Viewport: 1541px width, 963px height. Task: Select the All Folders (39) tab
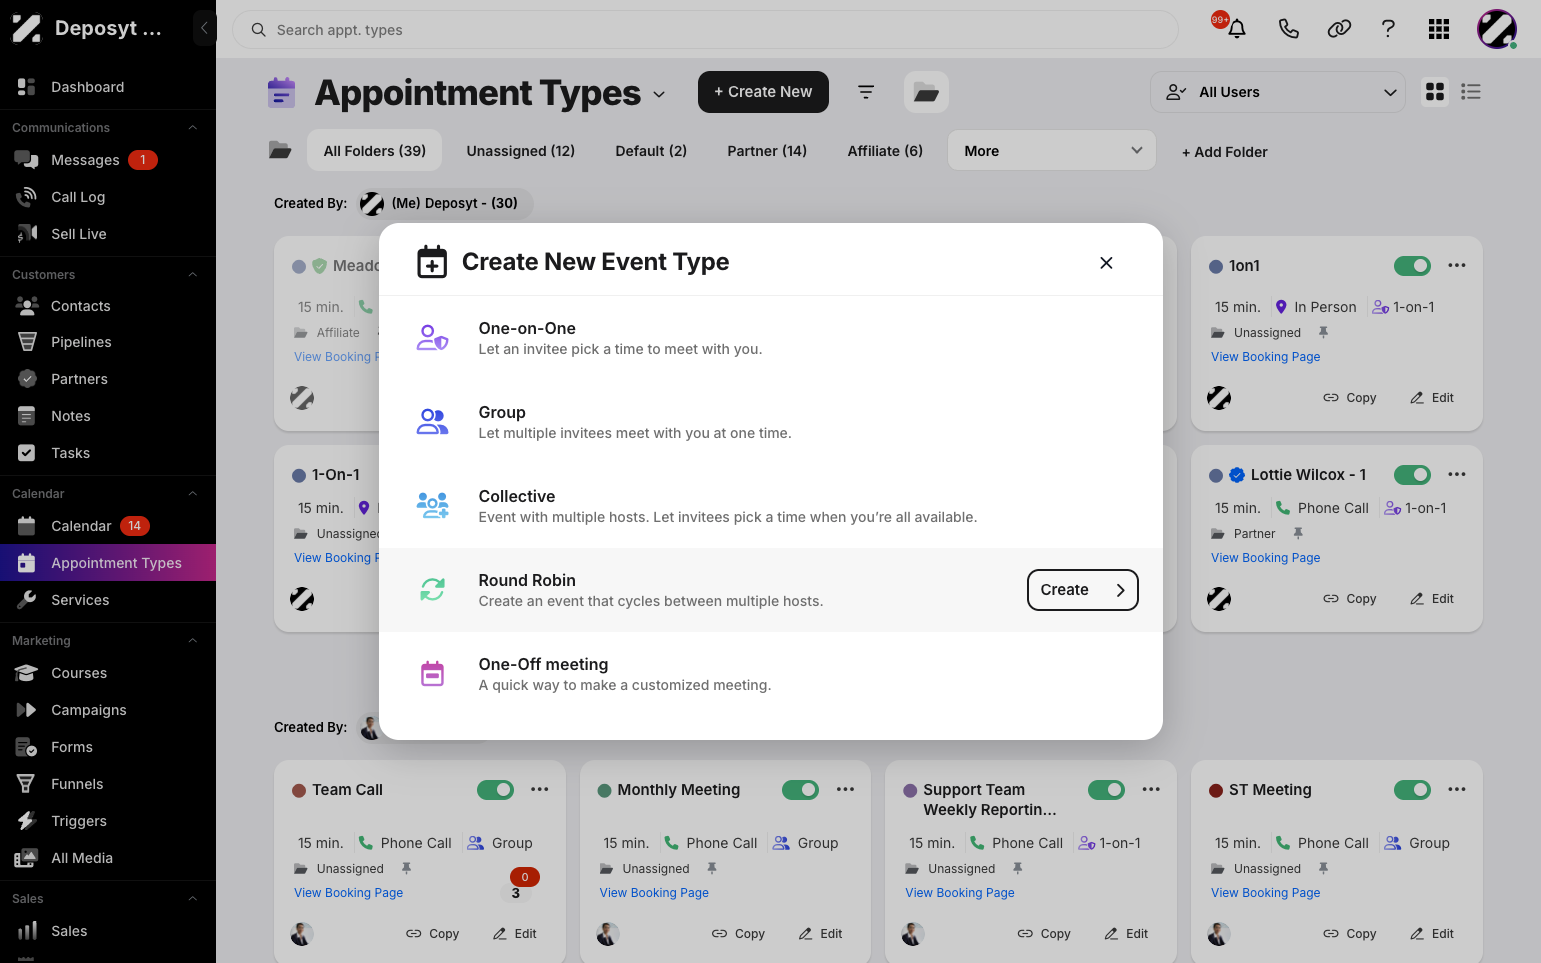tap(374, 151)
